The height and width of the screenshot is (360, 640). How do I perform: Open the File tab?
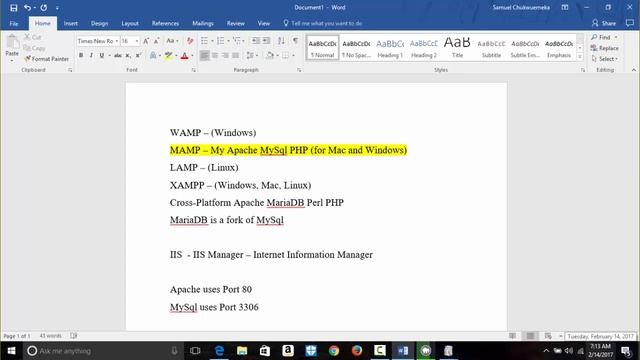pyautogui.click(x=13, y=23)
